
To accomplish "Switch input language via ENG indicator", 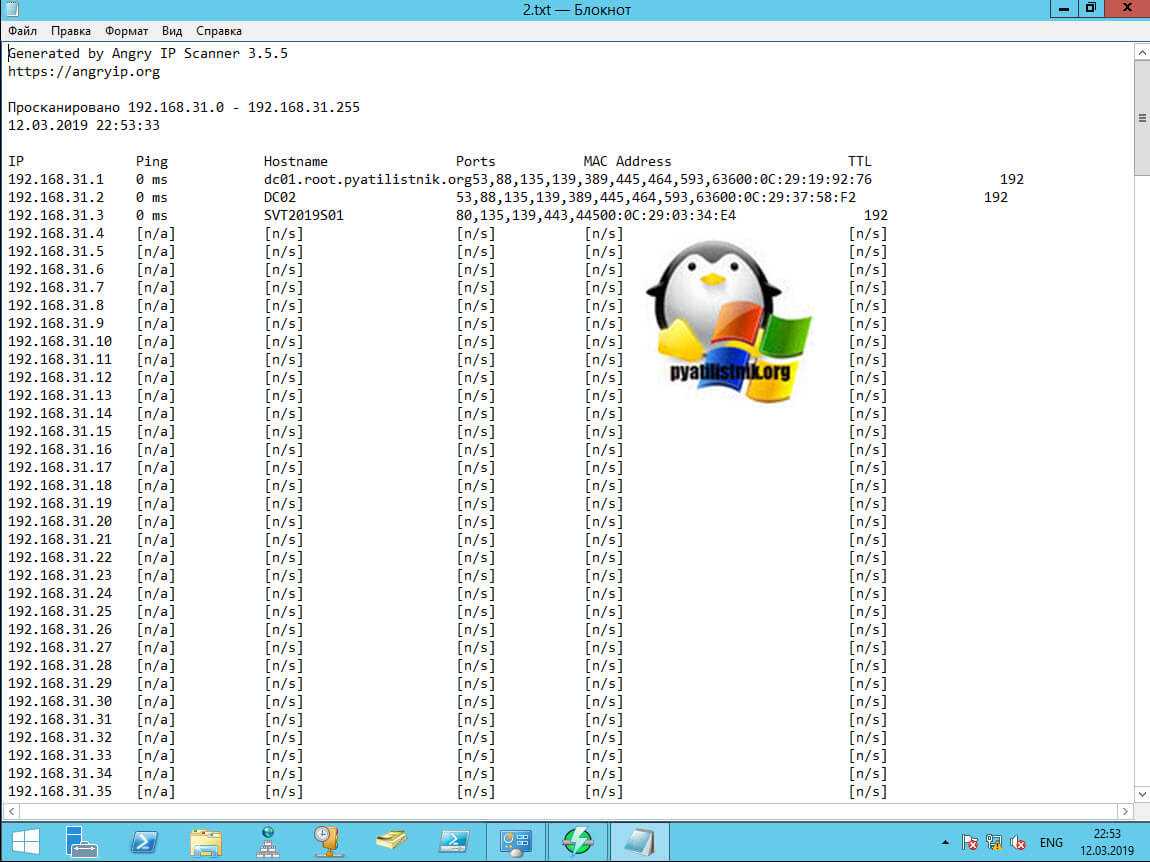I will (x=1052, y=842).
